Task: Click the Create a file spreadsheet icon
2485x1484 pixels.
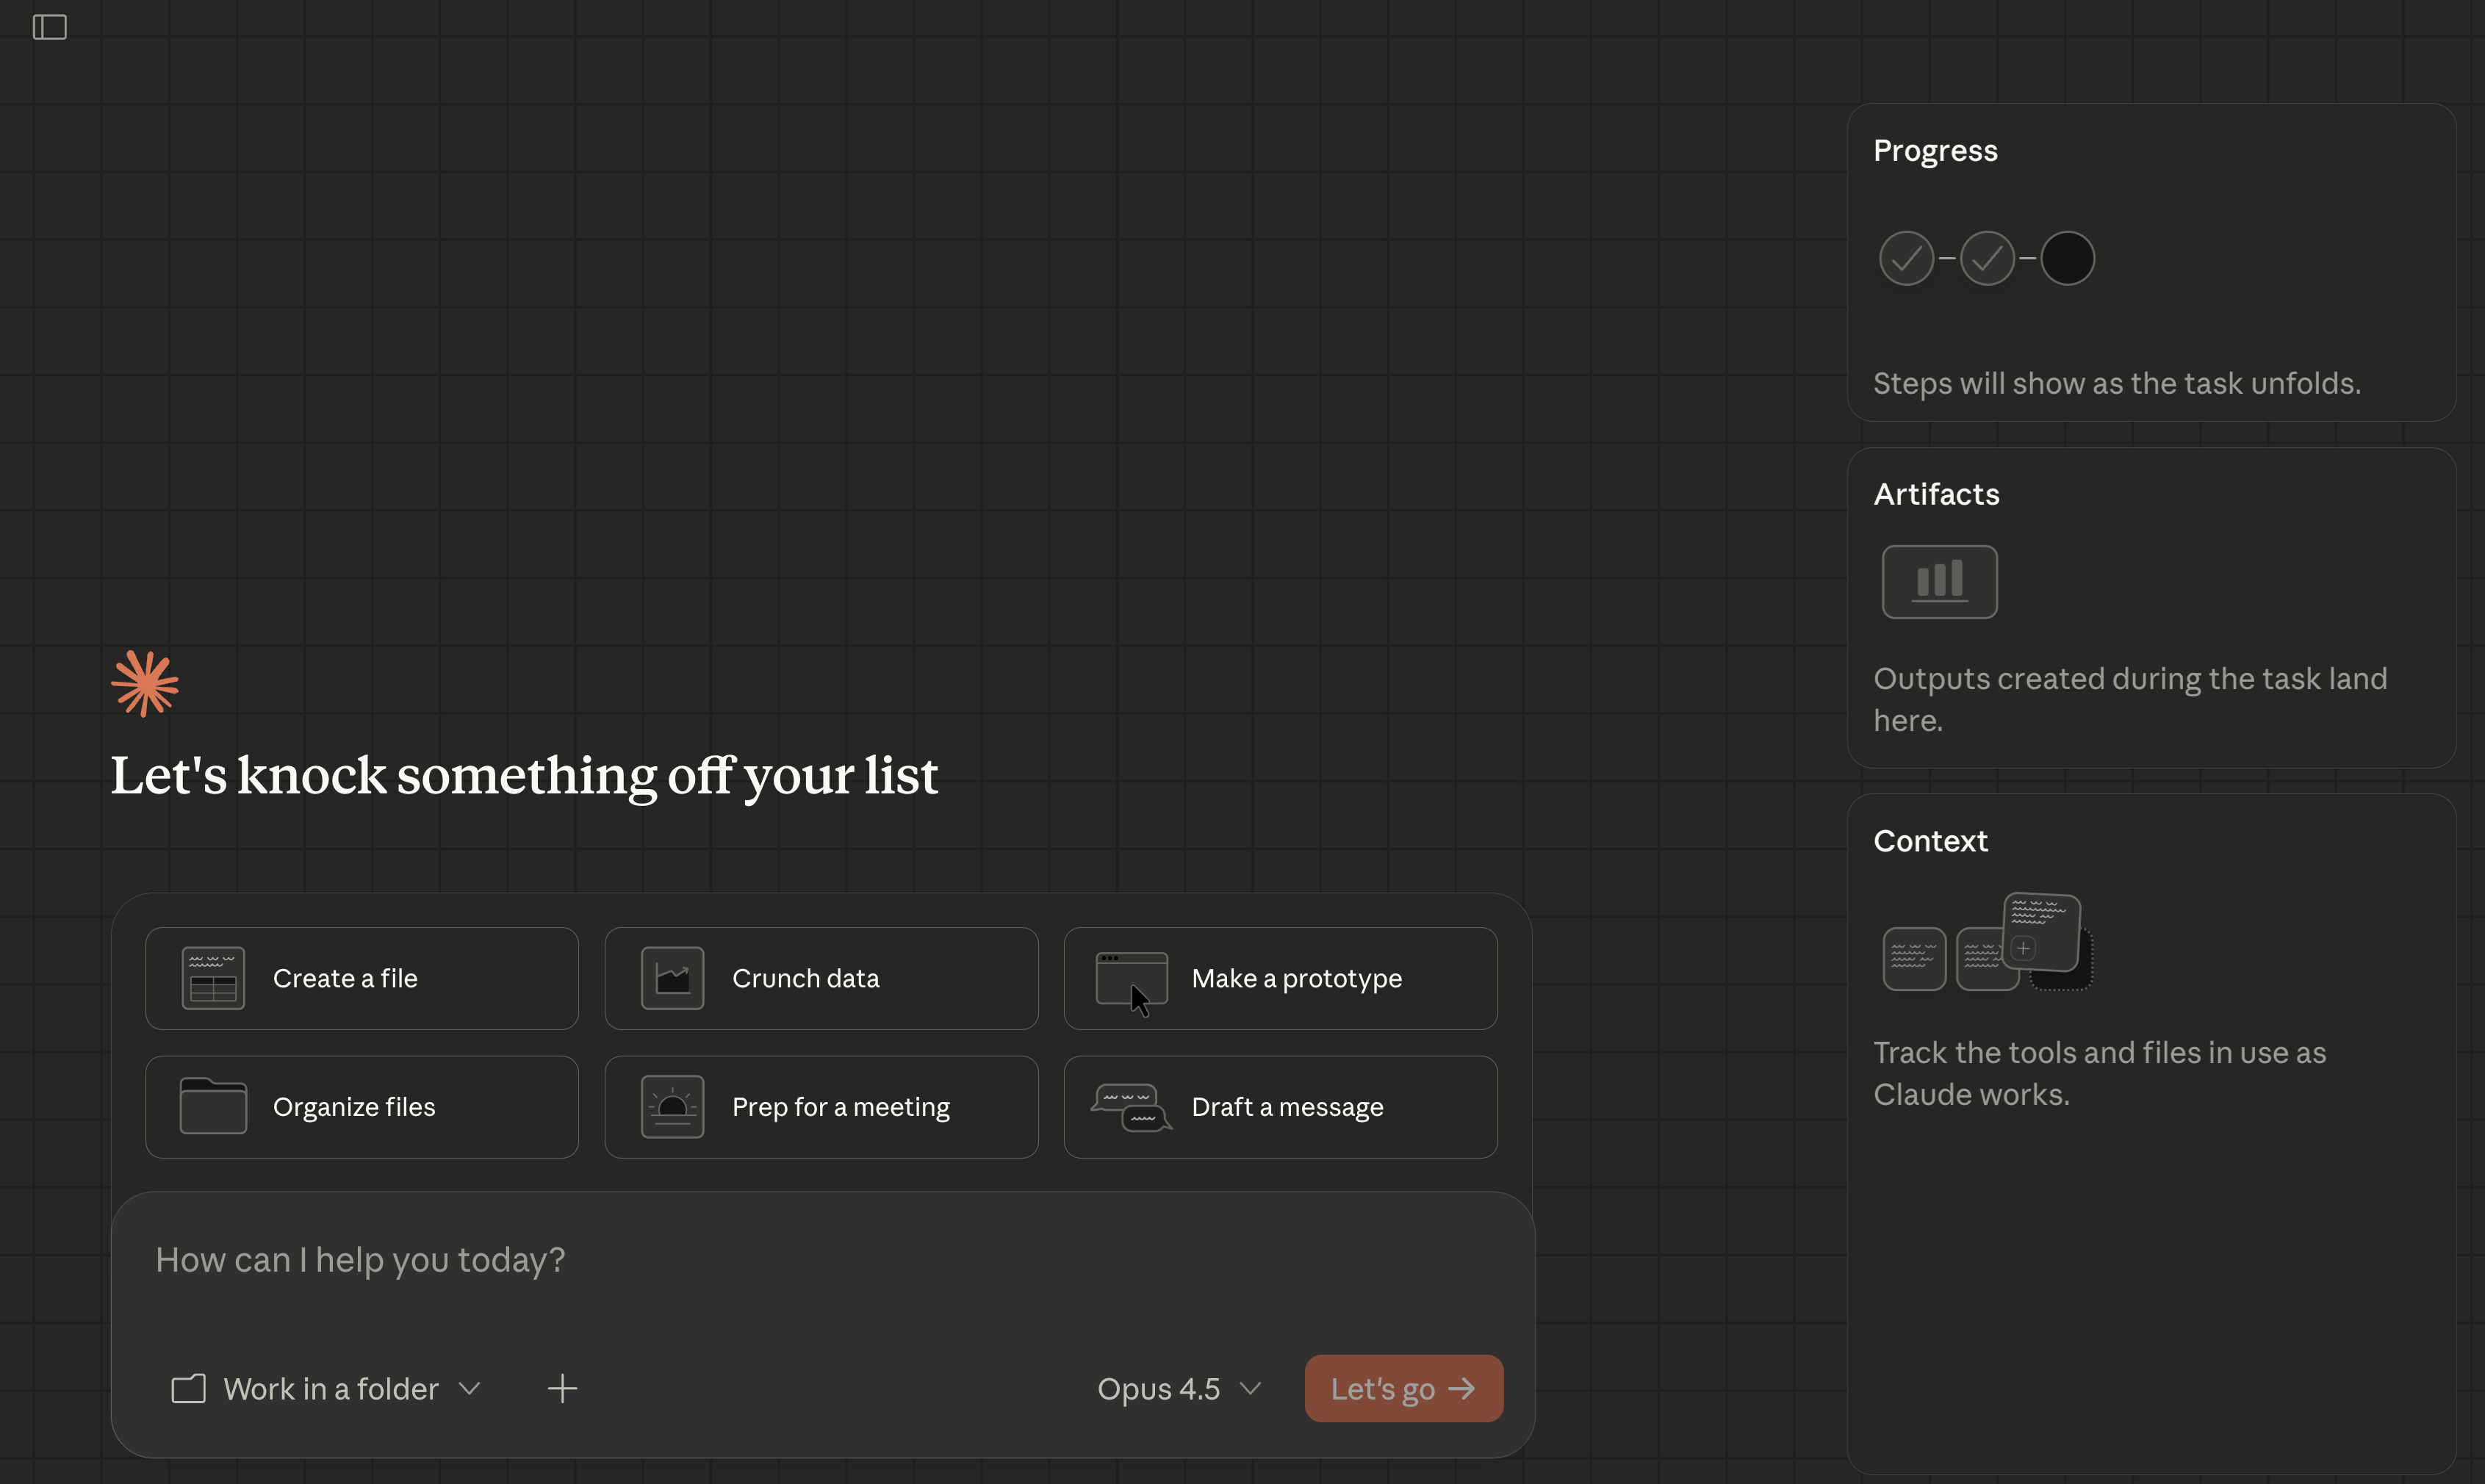Action: (x=213, y=978)
